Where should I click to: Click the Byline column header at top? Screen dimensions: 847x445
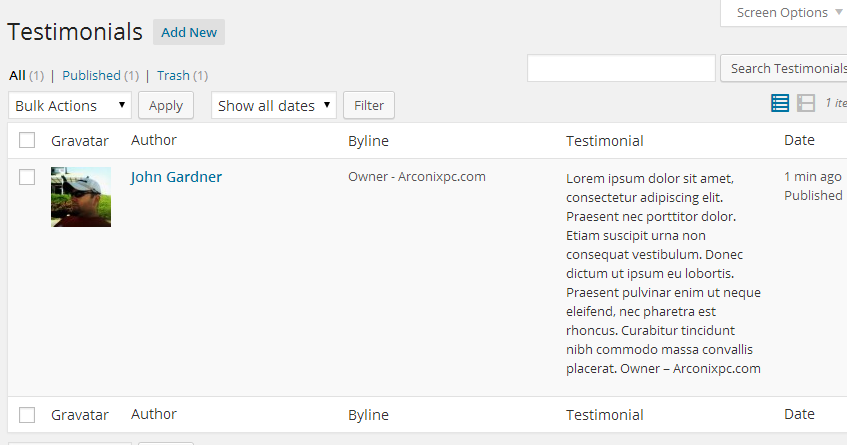pos(368,141)
